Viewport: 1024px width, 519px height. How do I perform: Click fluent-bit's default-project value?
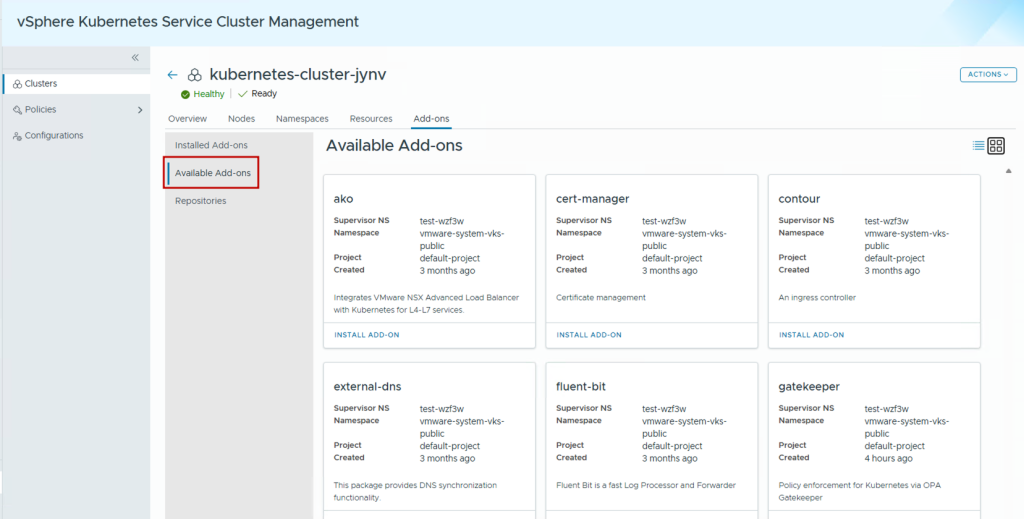[x=672, y=446]
